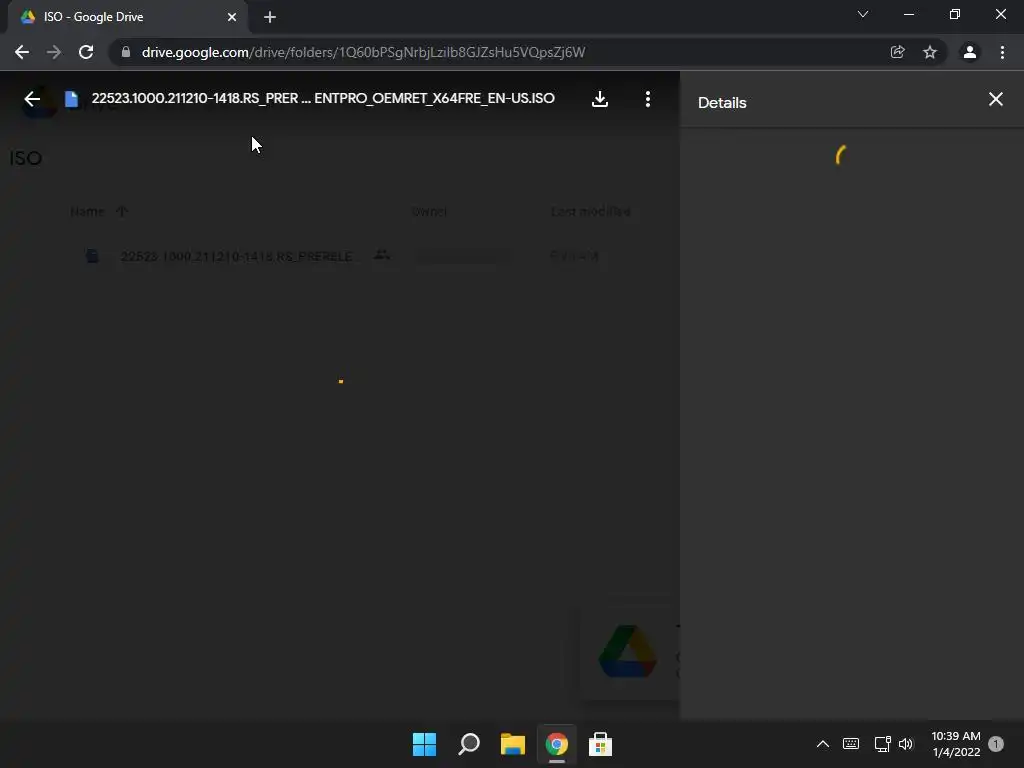Switch to Chrome in the taskbar

pyautogui.click(x=556, y=744)
